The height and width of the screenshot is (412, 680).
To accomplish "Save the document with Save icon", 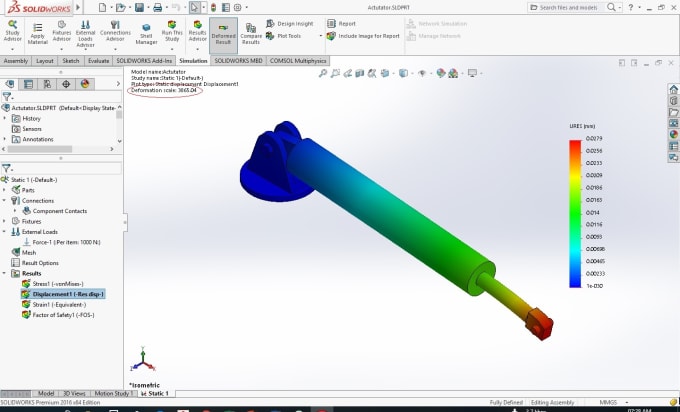I will point(139,7).
